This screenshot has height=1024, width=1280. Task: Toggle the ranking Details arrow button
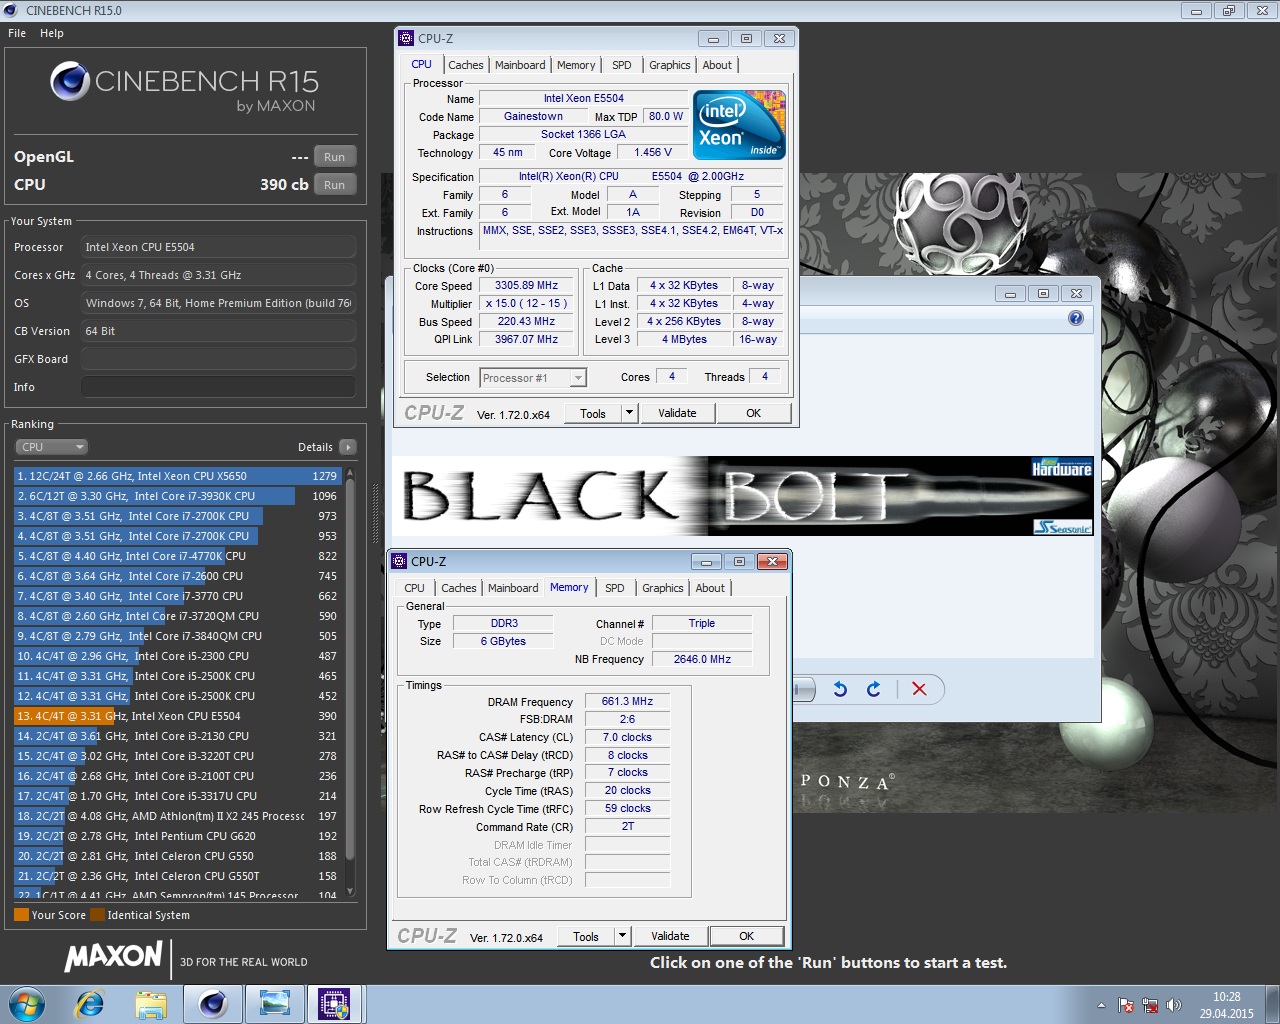tap(347, 447)
